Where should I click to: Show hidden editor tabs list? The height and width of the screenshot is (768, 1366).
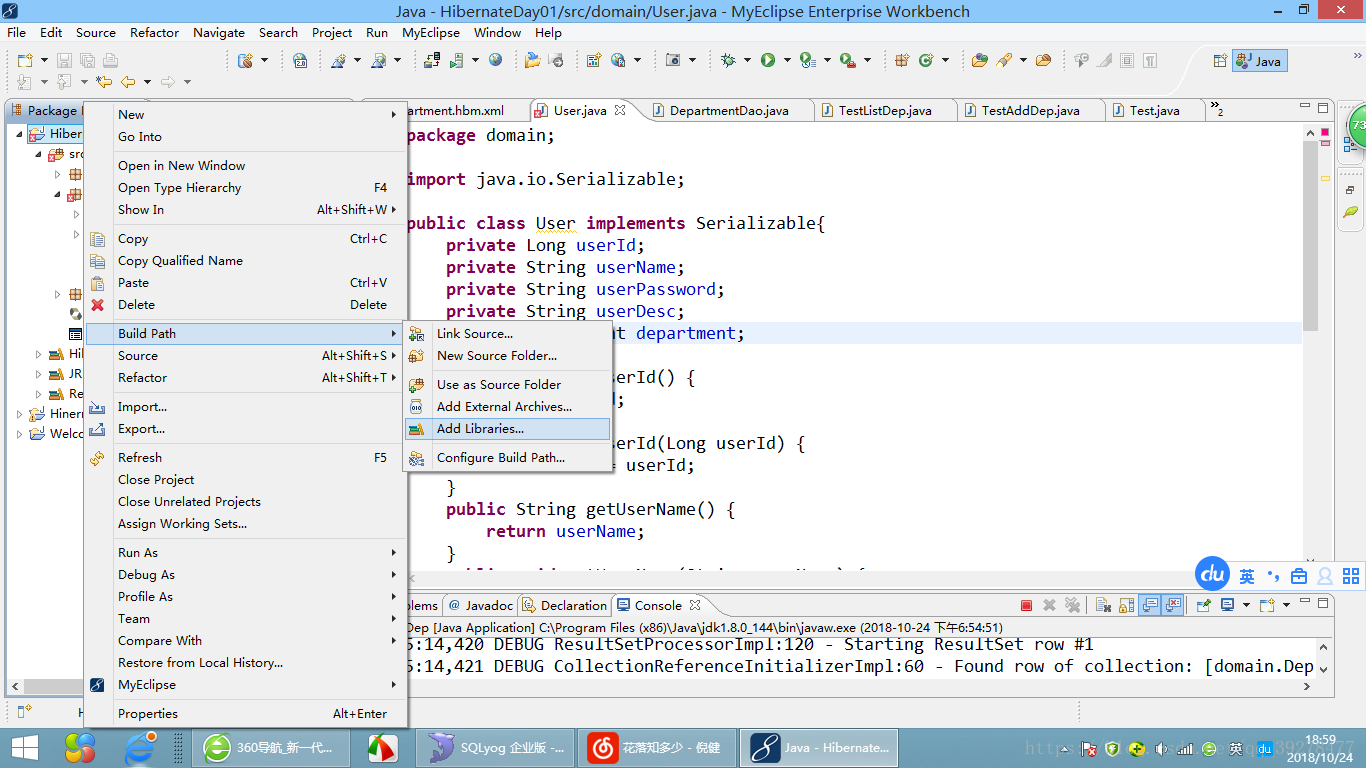coord(1217,108)
